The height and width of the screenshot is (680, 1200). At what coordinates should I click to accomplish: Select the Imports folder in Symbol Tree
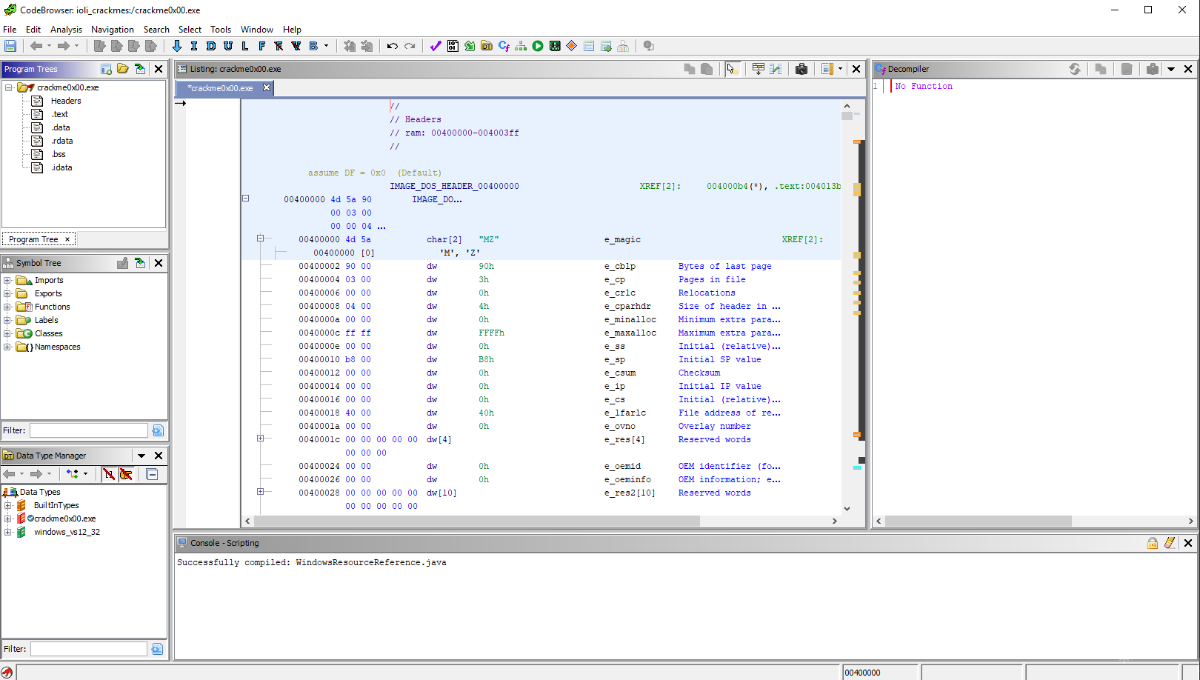click(48, 280)
